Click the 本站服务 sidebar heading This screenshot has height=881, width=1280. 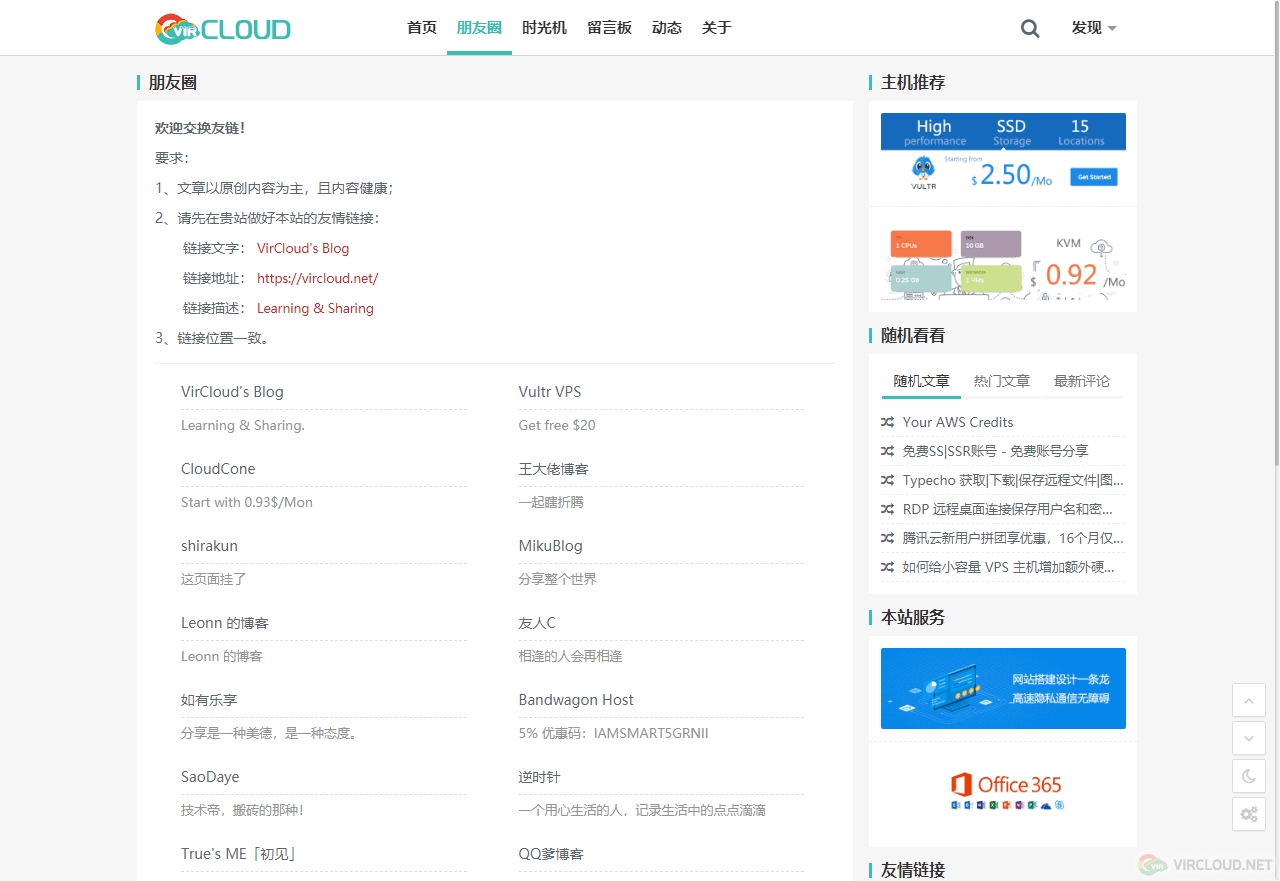click(x=913, y=617)
